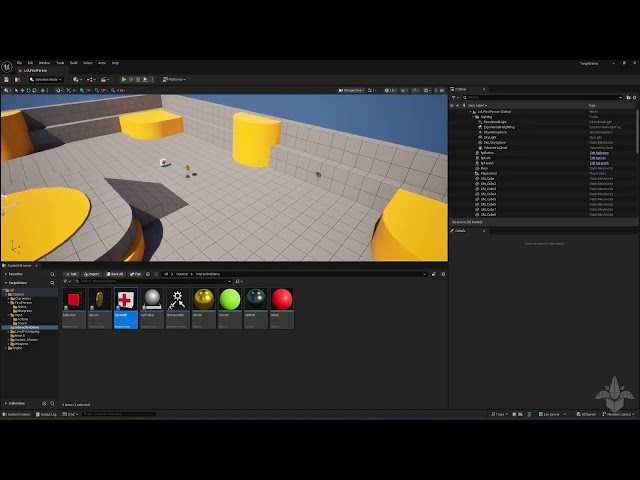640x480 pixels.
Task: Open the Tools menu
Action: [60, 63]
